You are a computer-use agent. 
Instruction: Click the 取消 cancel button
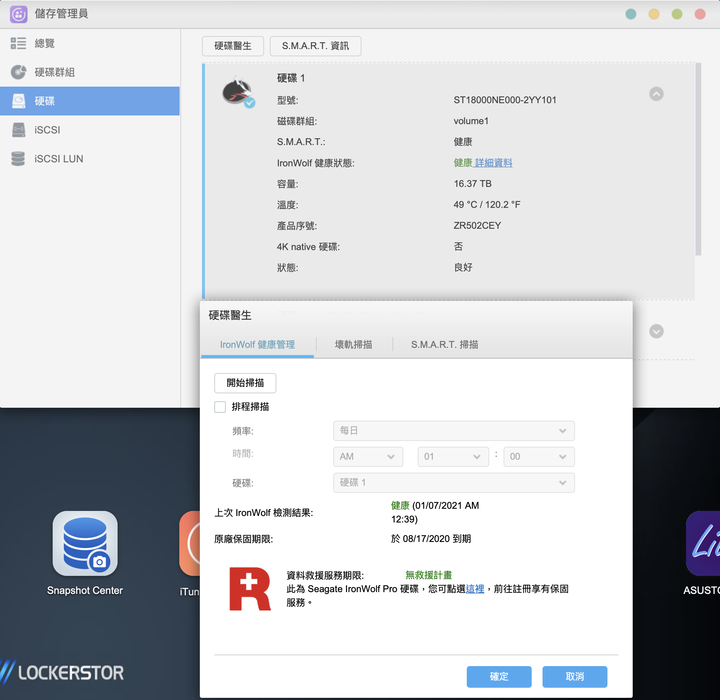click(575, 677)
